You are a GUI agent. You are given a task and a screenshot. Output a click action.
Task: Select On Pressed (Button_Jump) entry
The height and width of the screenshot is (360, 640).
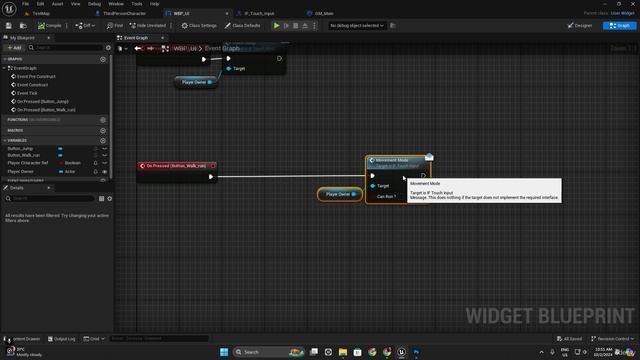[x=42, y=101]
